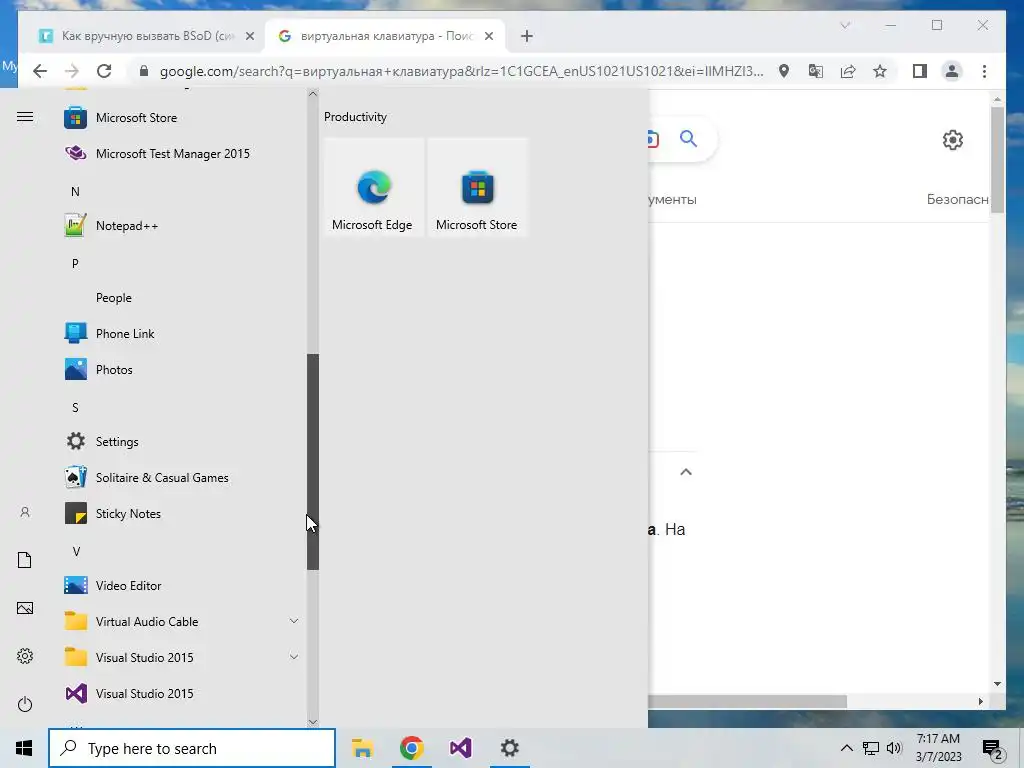The height and width of the screenshot is (768, 1024).
Task: Reload the current page
Action: click(104, 71)
